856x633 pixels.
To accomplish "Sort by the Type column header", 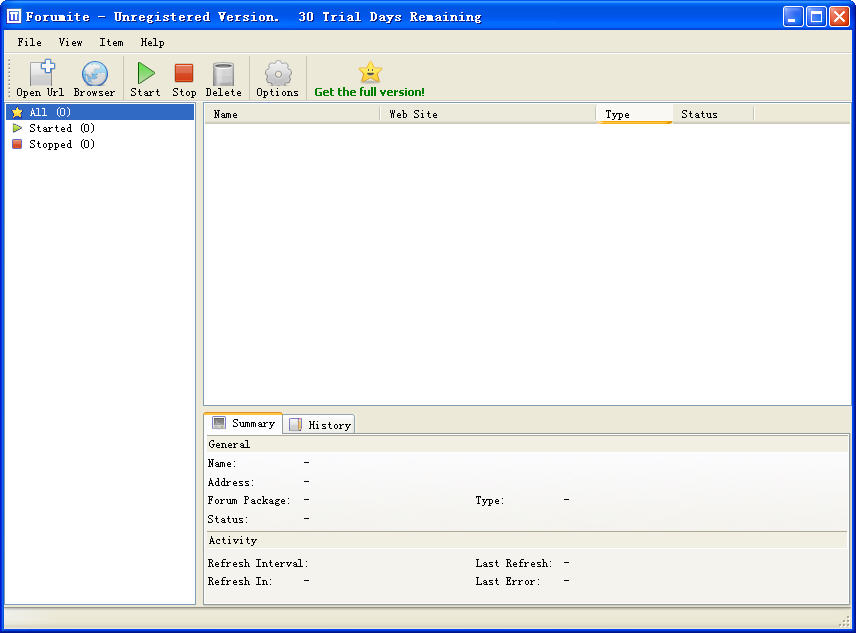I will point(635,115).
